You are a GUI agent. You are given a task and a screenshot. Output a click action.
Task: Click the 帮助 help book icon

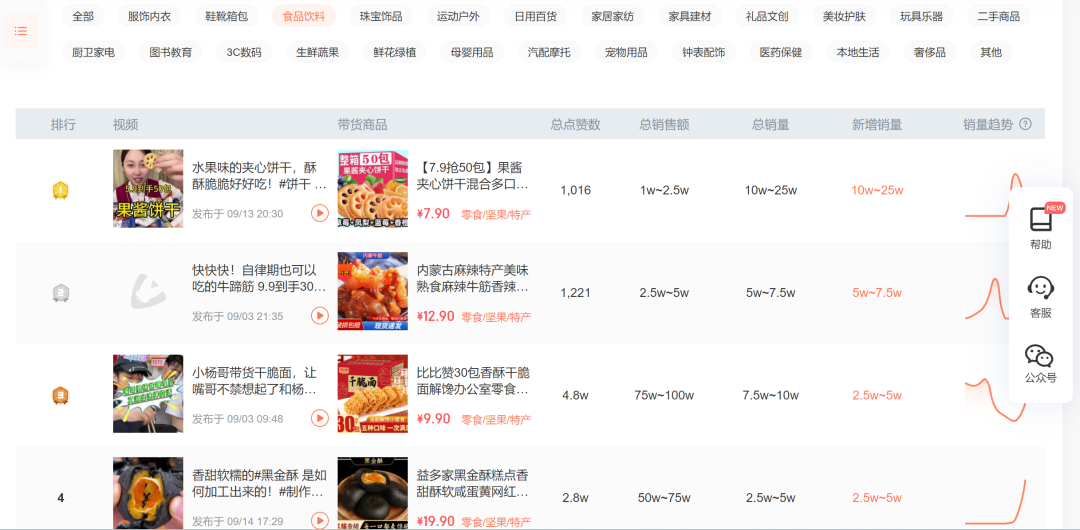[x=1041, y=220]
